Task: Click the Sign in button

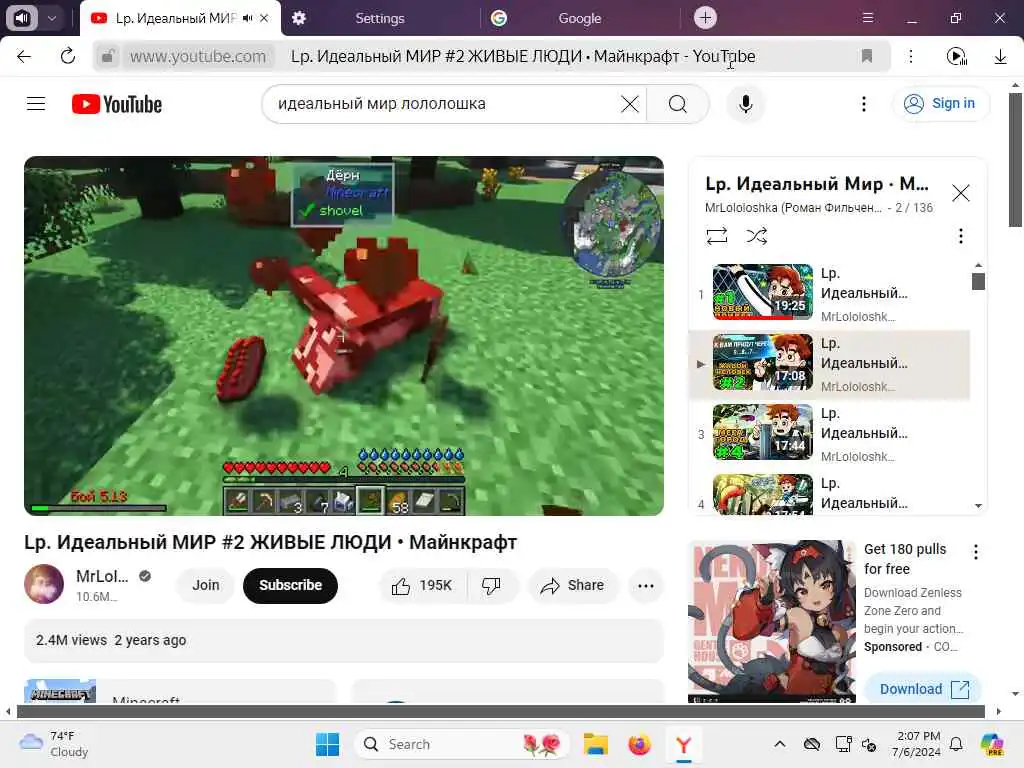Action: tap(940, 103)
